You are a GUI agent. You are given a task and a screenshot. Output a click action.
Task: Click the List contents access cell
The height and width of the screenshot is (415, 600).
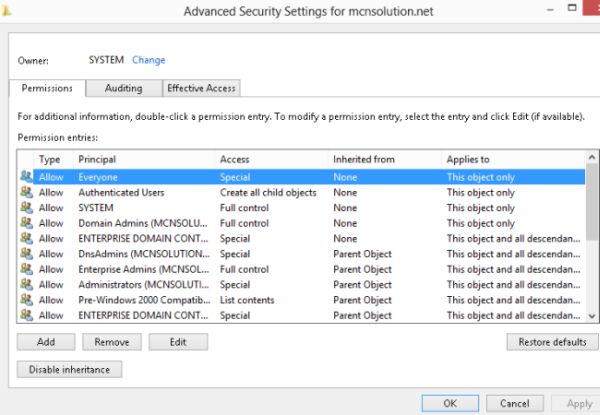[x=247, y=300]
